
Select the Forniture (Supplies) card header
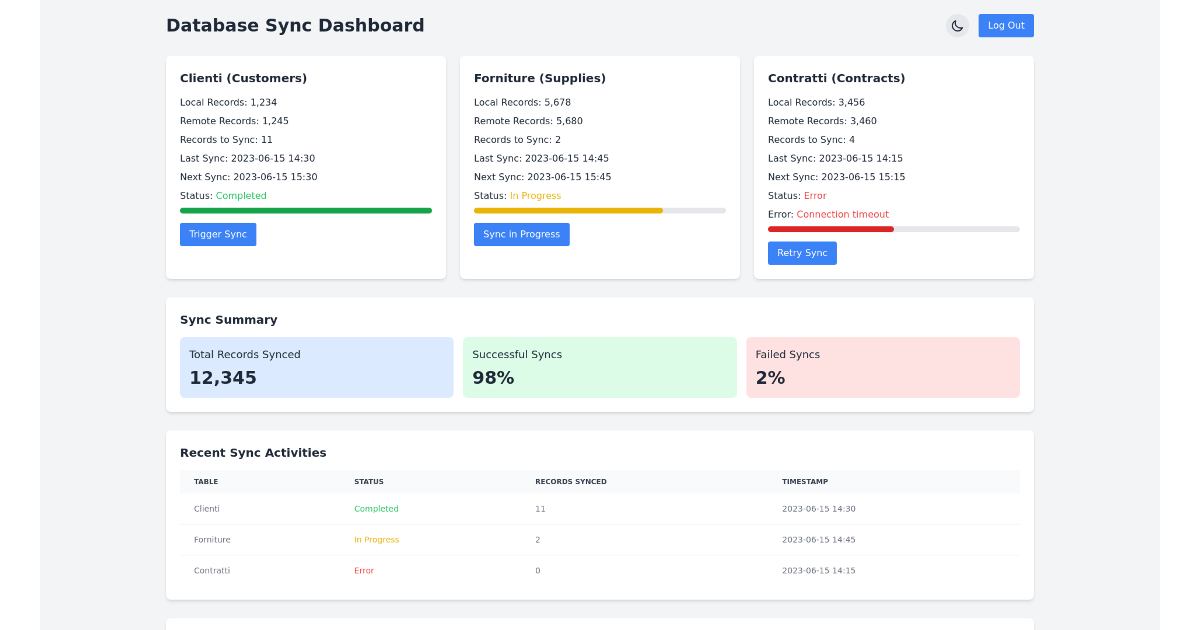coord(539,77)
